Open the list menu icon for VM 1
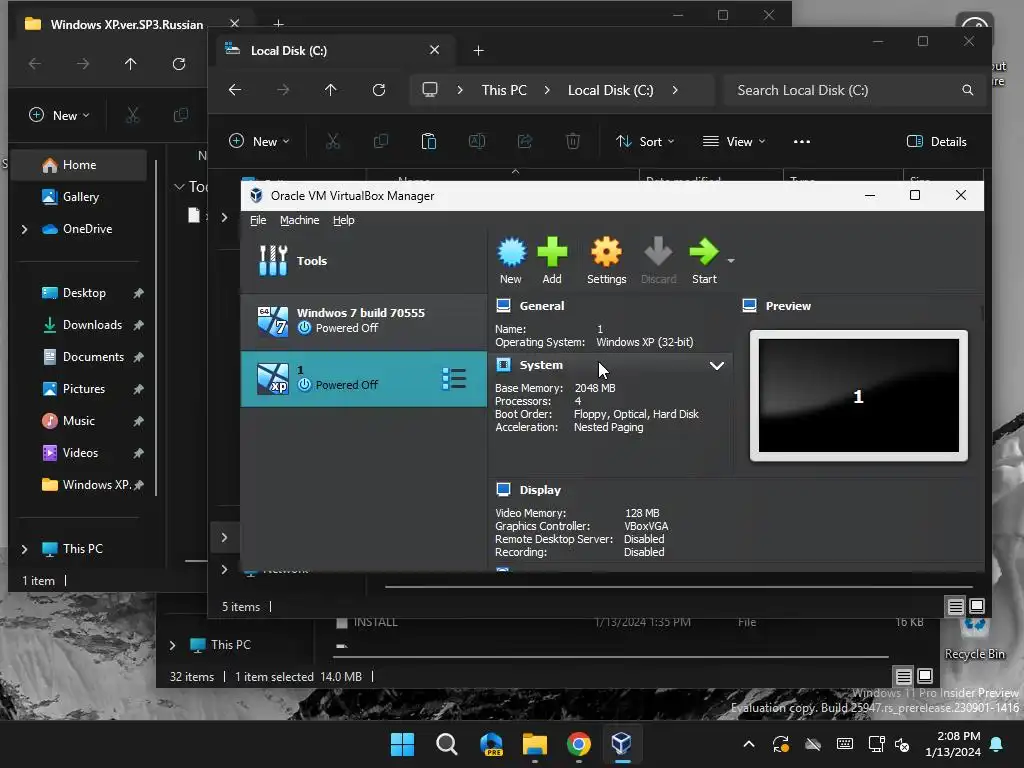 point(454,379)
